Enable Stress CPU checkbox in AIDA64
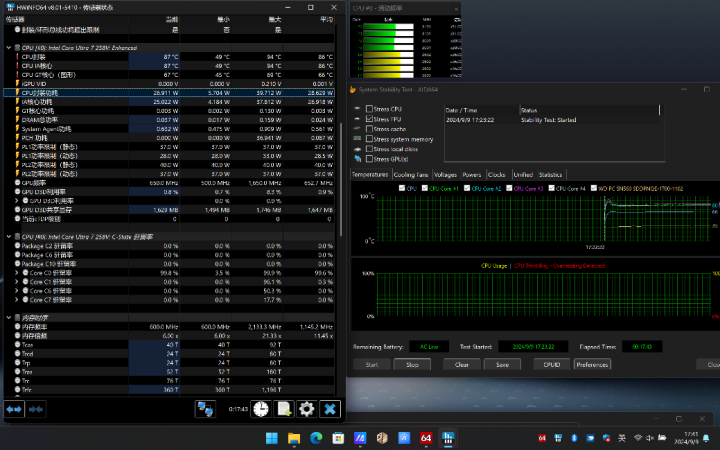720x450 pixels. tap(369, 109)
